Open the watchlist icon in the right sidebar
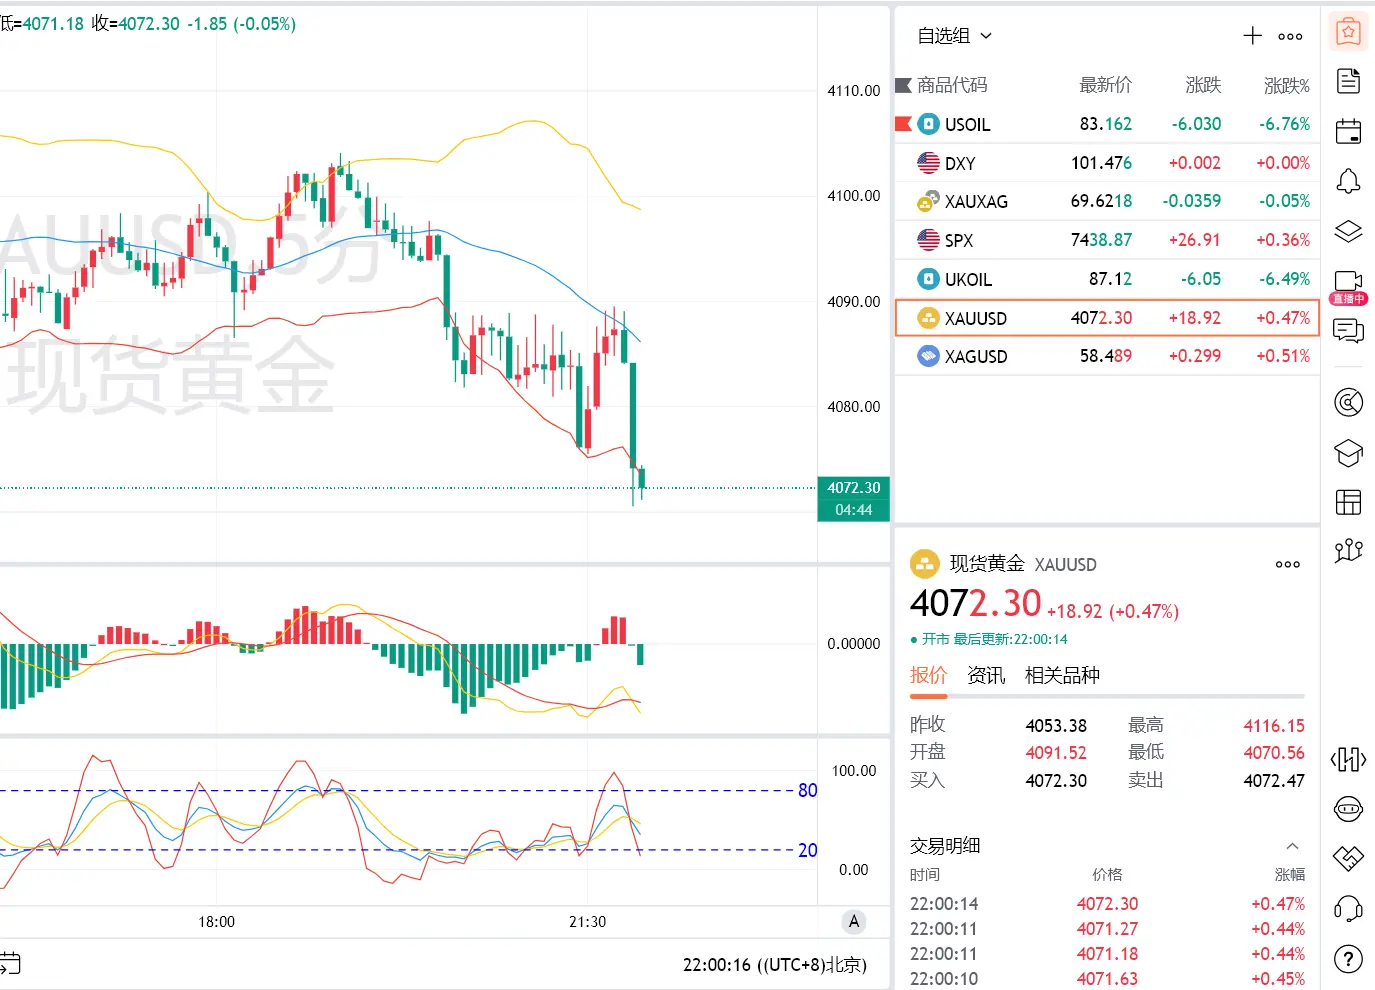 click(1348, 33)
